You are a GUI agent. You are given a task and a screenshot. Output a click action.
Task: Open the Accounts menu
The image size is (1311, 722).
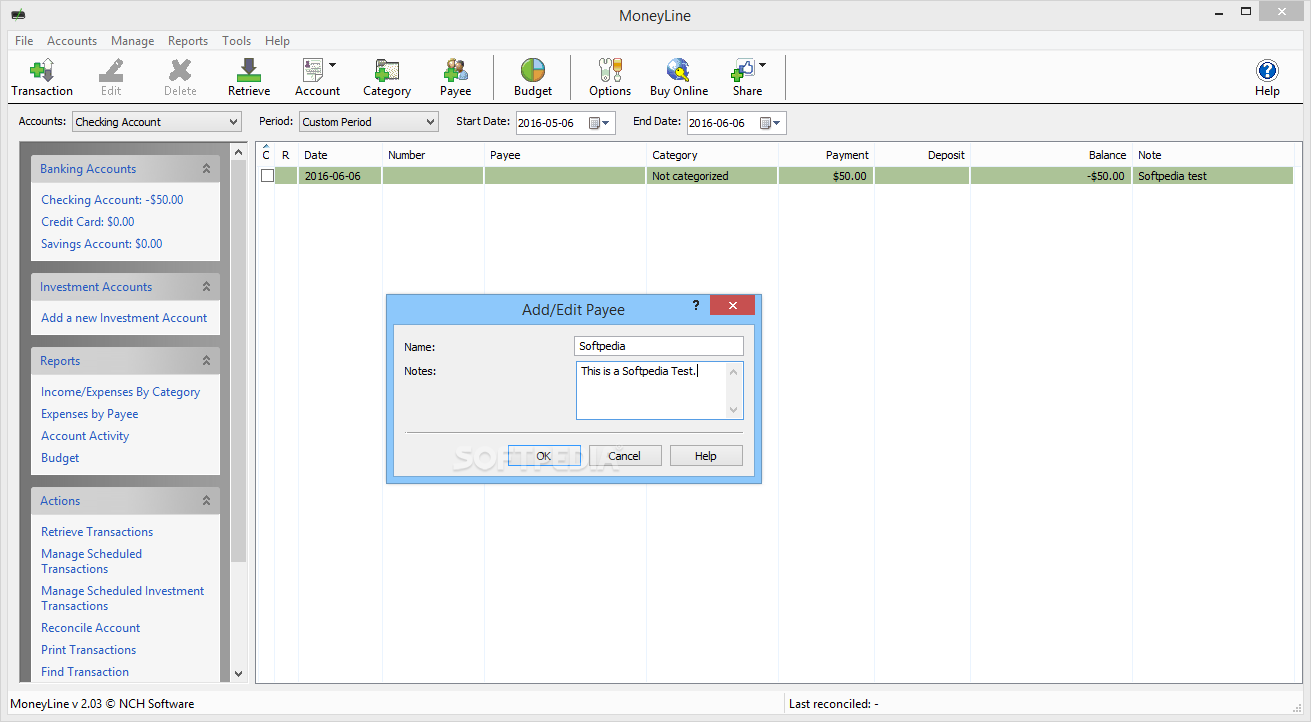pos(72,41)
